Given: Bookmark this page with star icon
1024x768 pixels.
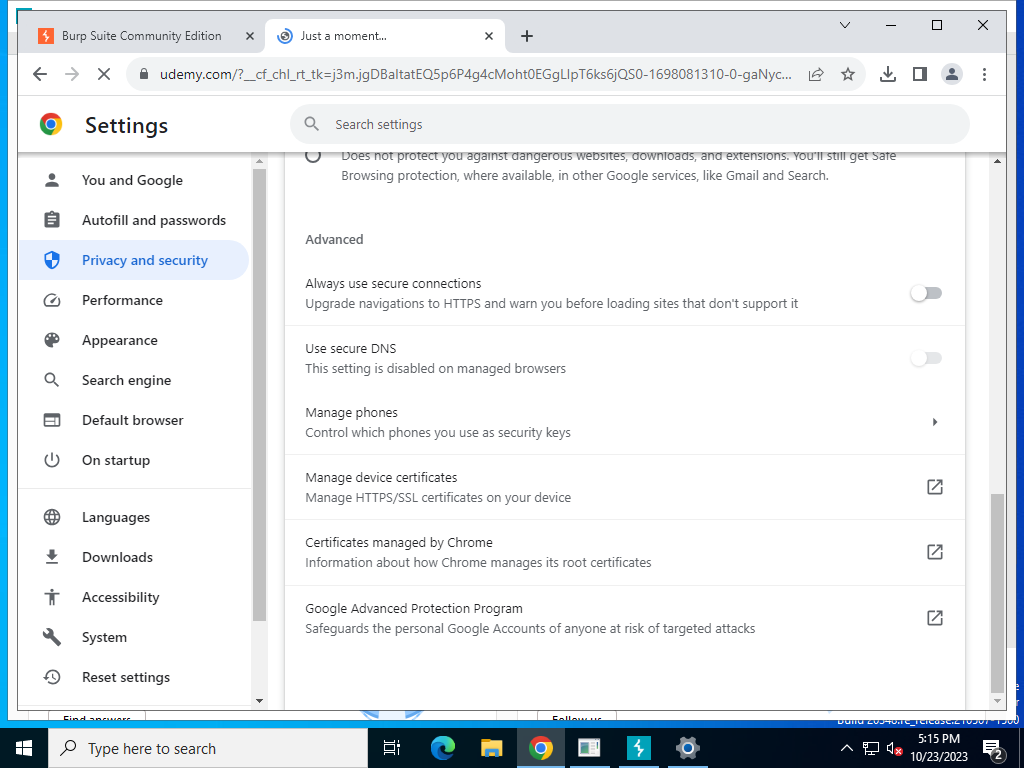Looking at the screenshot, I should pyautogui.click(x=848, y=74).
